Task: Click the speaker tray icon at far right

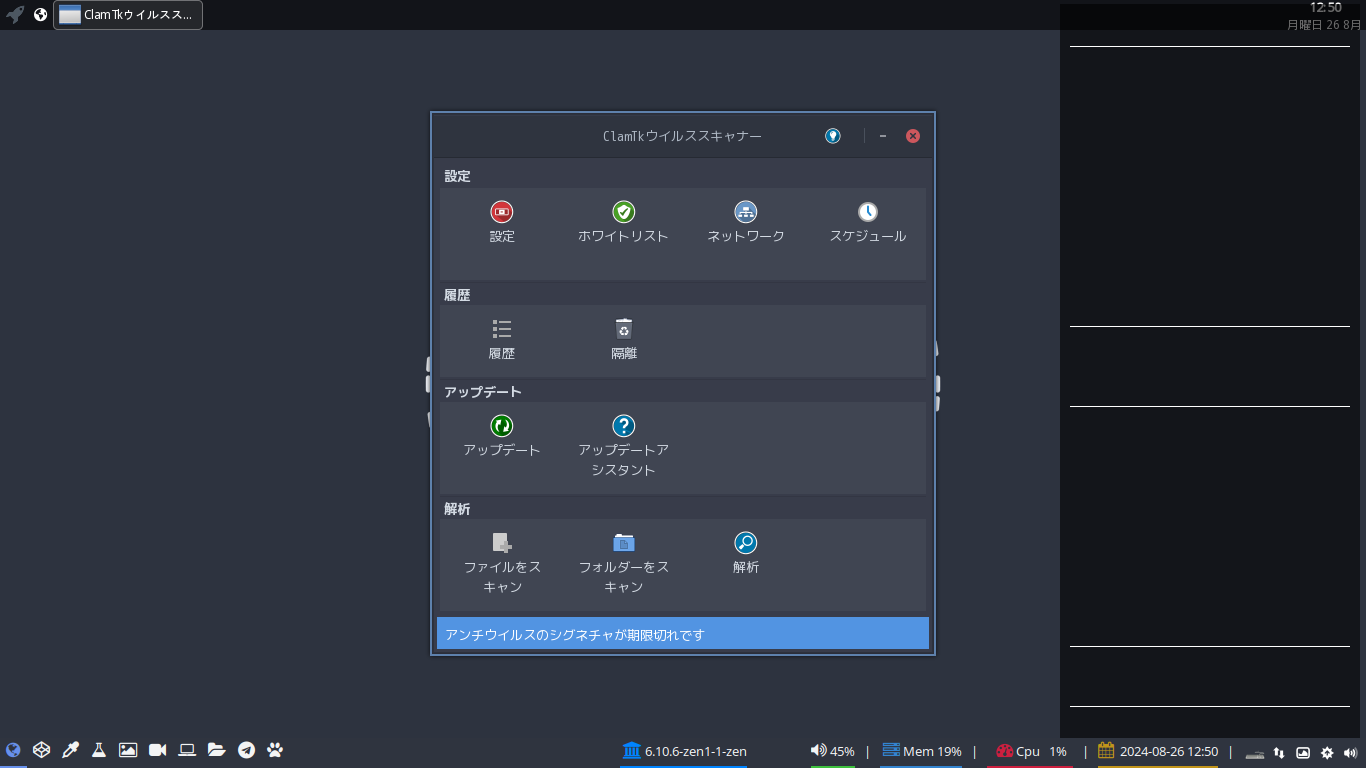Action: click(1352, 753)
